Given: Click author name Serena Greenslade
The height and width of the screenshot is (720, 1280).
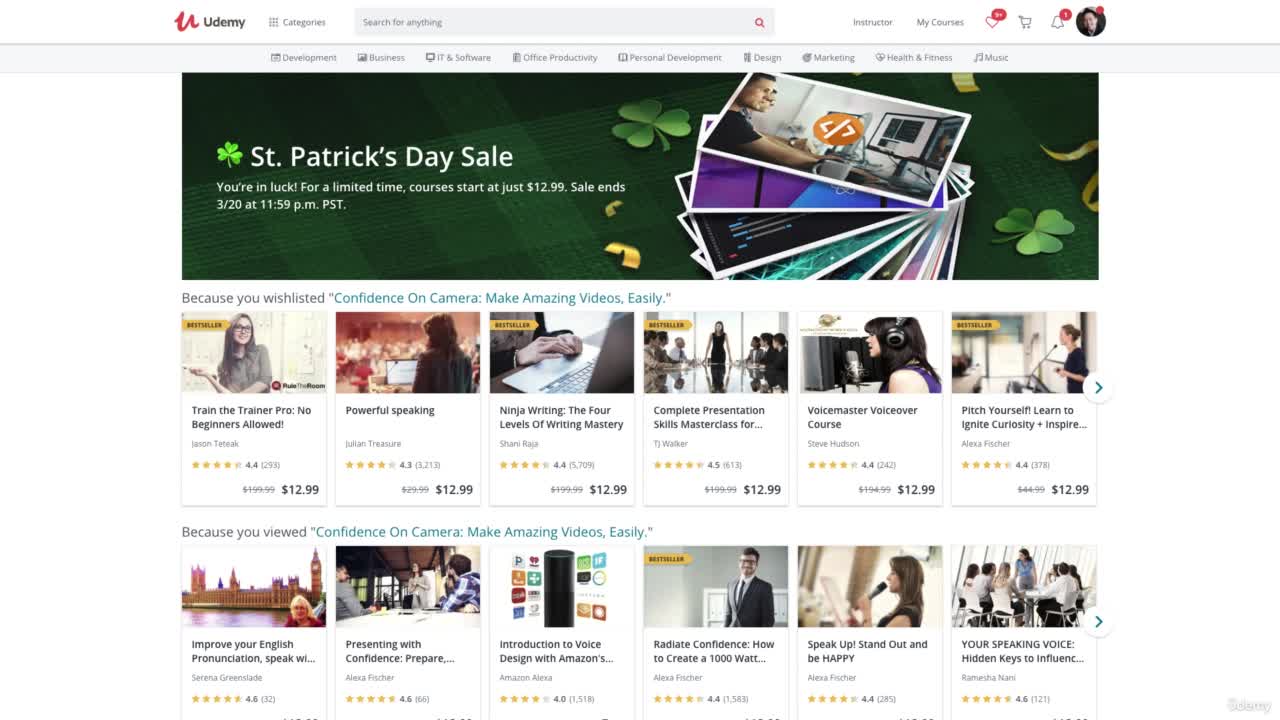Looking at the screenshot, I should tap(227, 678).
